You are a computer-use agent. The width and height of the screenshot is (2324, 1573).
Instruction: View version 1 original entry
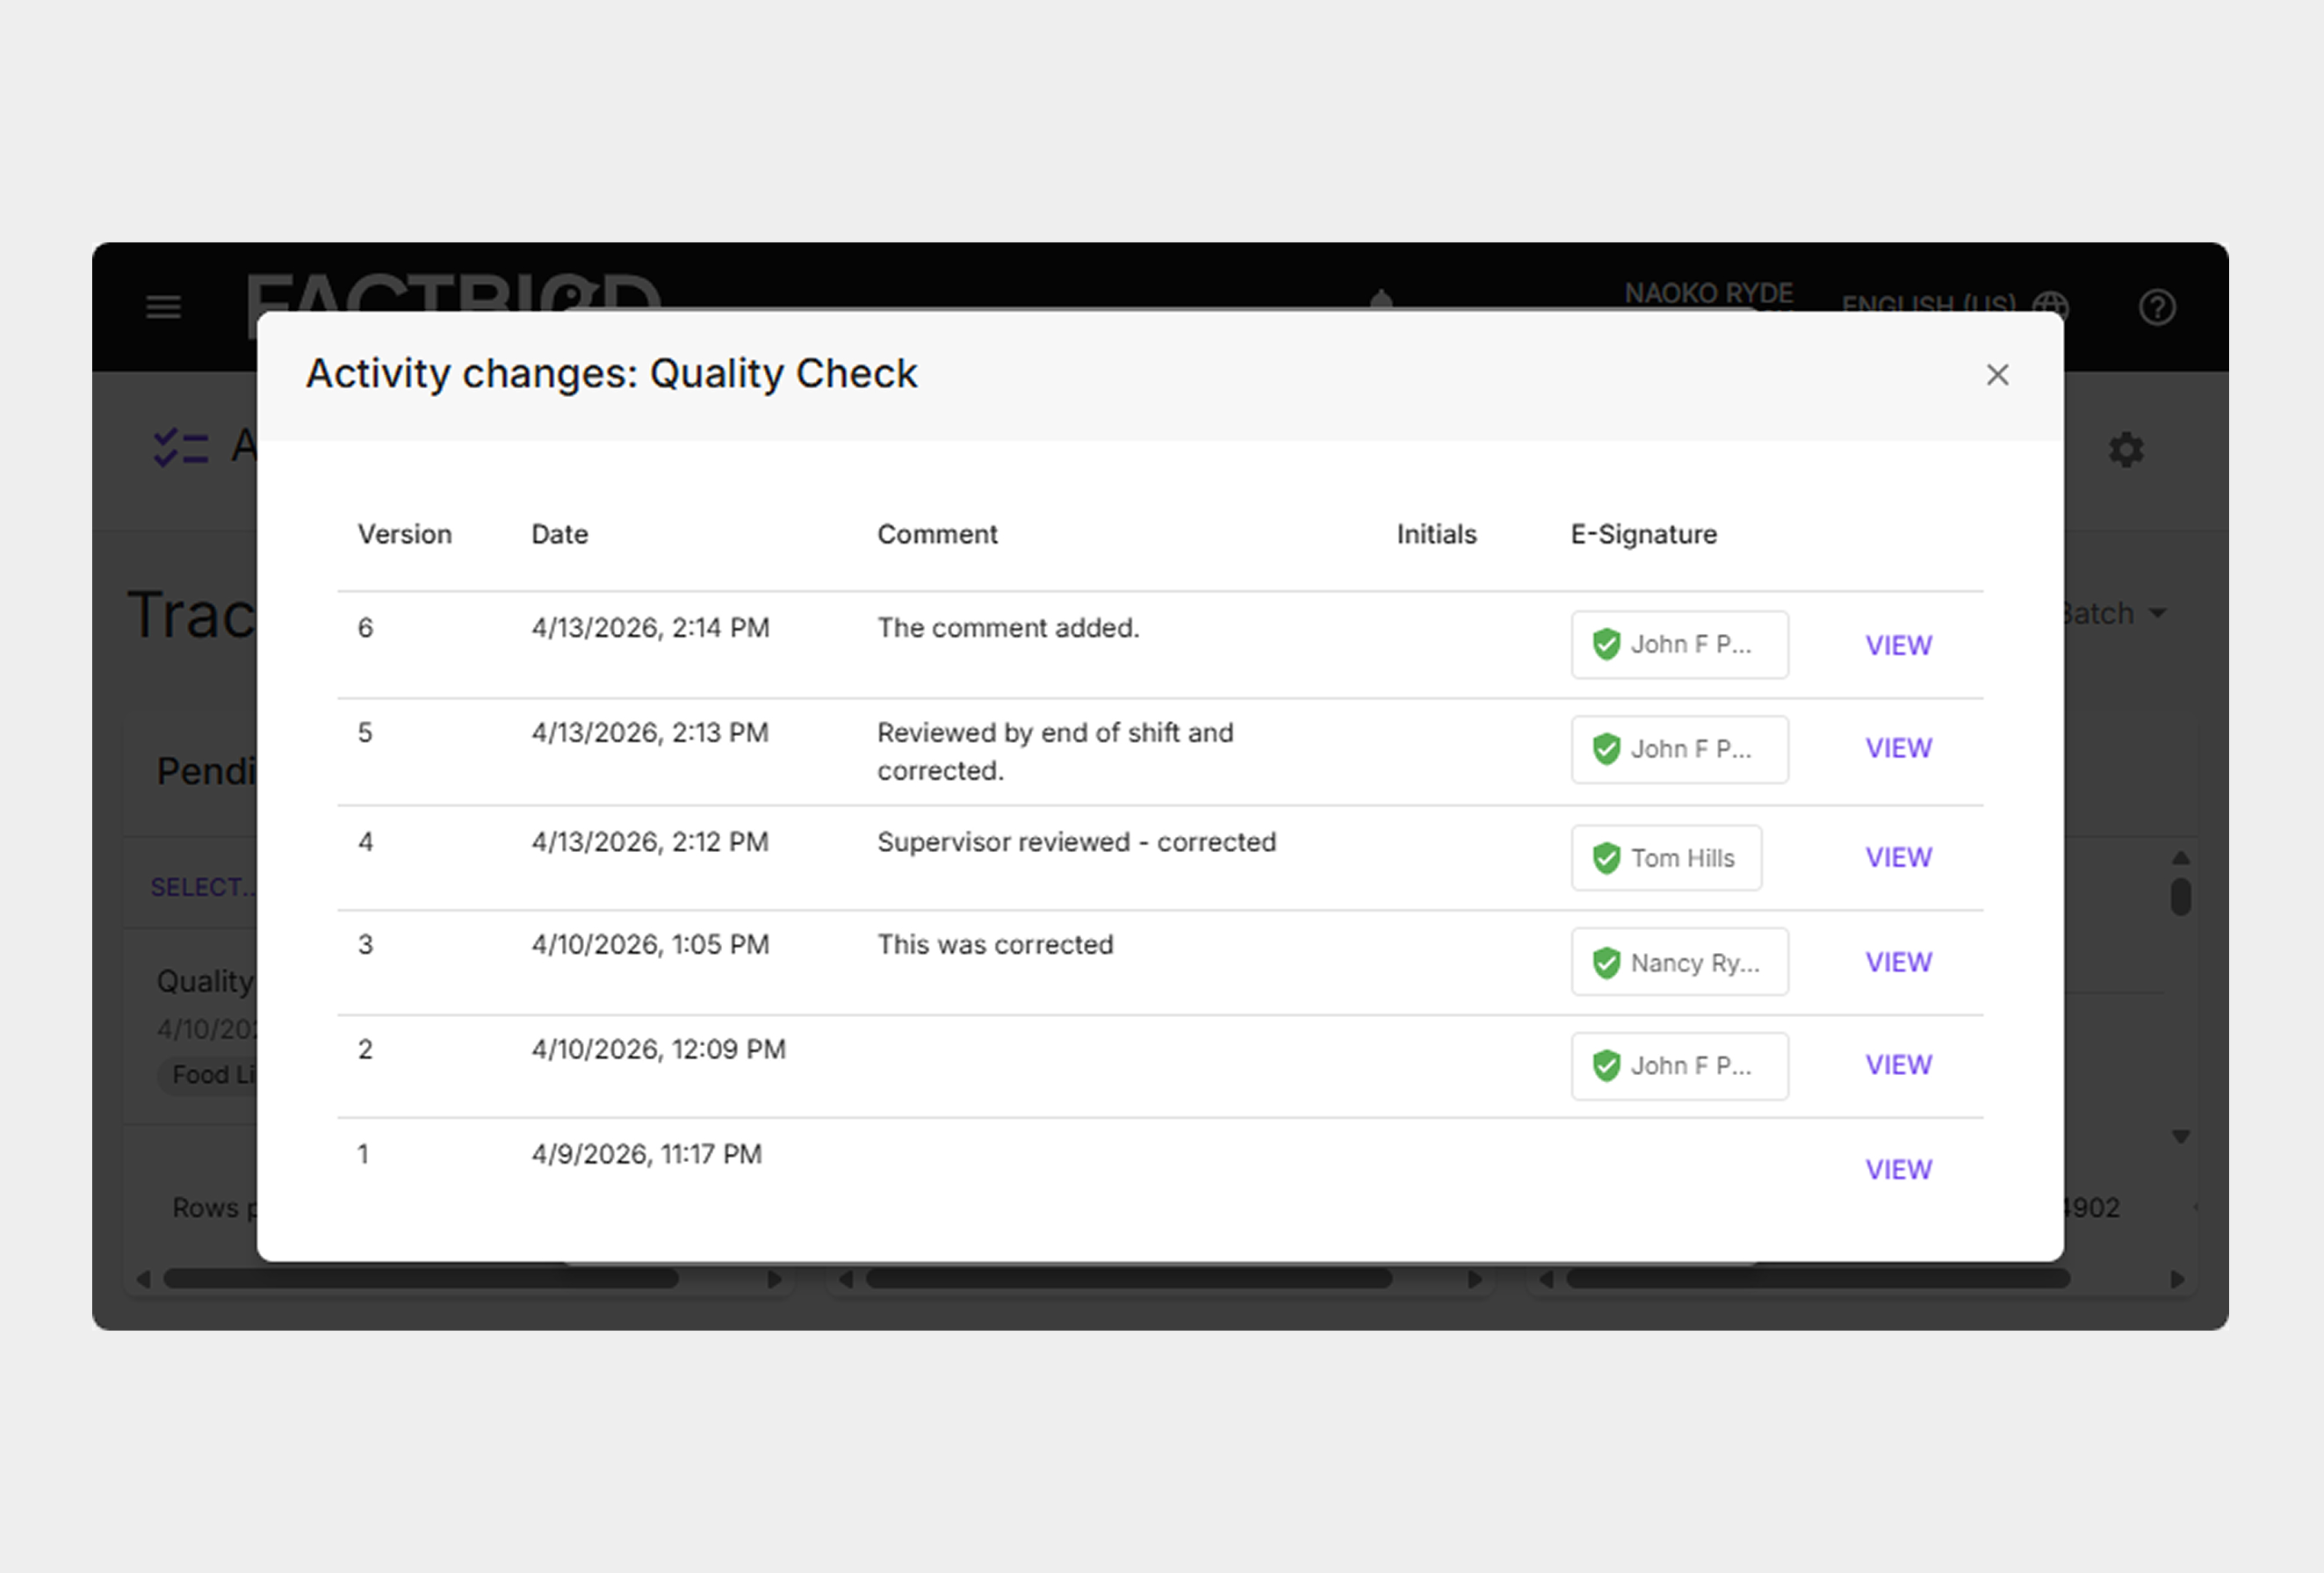click(x=1898, y=1169)
